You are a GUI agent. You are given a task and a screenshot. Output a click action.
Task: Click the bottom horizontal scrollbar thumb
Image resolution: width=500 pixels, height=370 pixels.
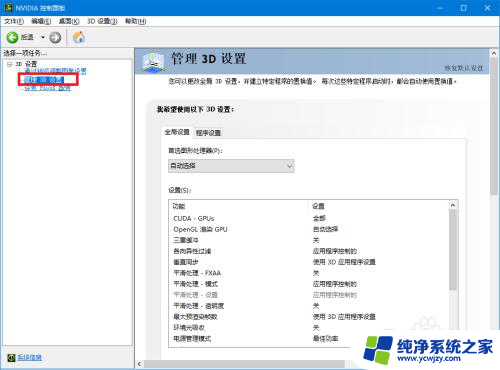tap(244, 364)
